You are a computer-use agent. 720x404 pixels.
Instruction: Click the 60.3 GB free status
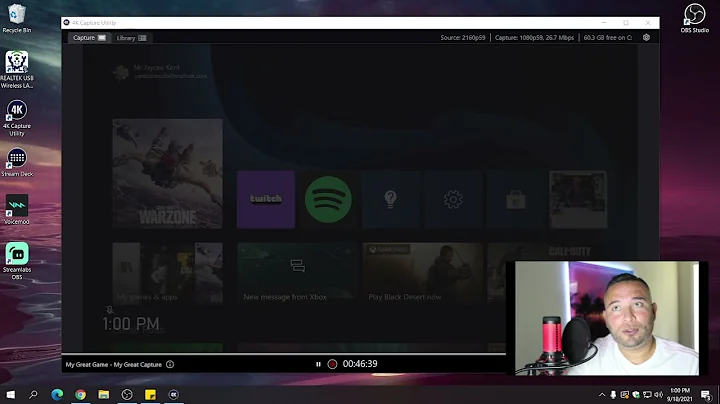pyautogui.click(x=608, y=38)
